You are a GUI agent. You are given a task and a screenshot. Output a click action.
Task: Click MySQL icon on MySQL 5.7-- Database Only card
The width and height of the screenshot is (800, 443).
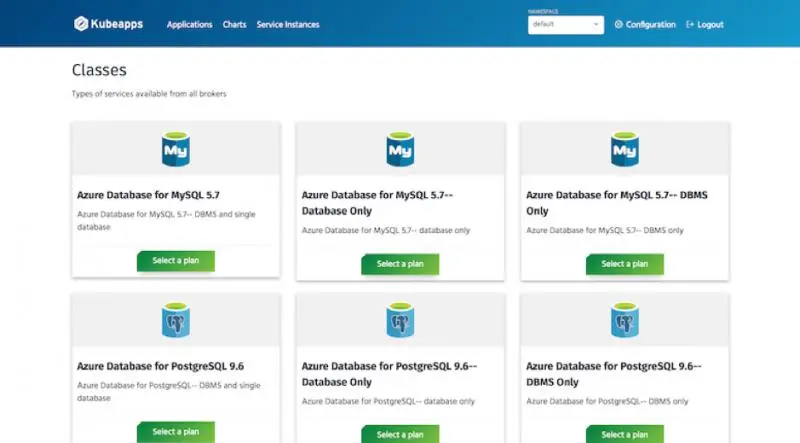(400, 149)
